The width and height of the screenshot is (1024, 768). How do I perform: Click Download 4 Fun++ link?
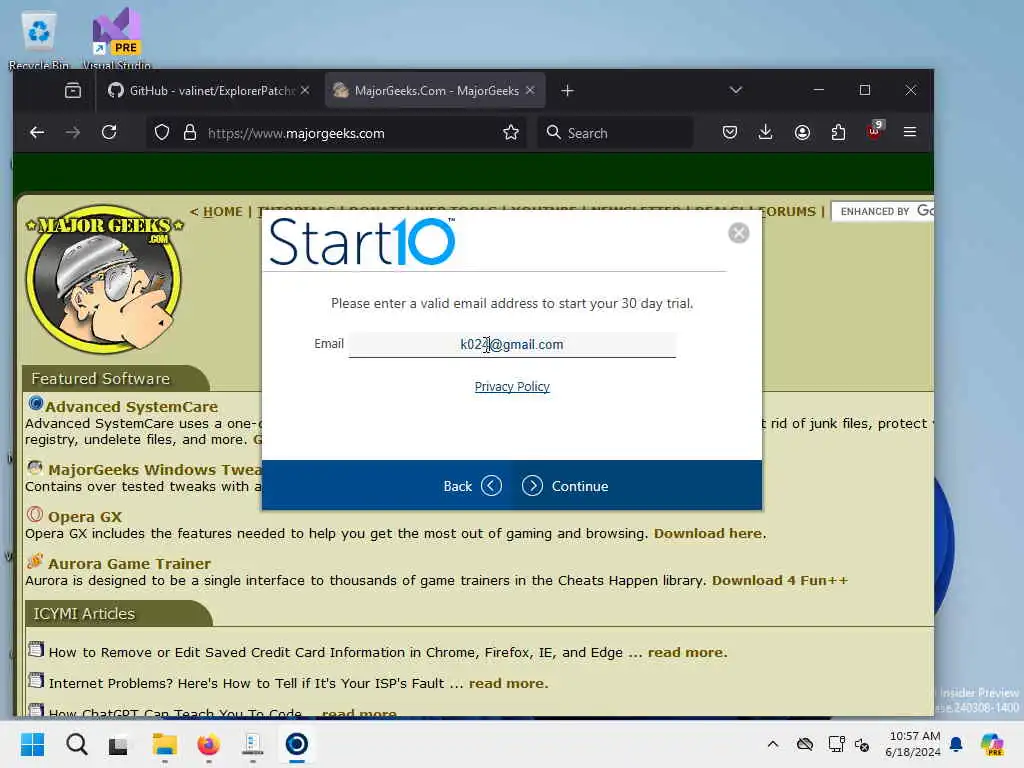coord(780,581)
